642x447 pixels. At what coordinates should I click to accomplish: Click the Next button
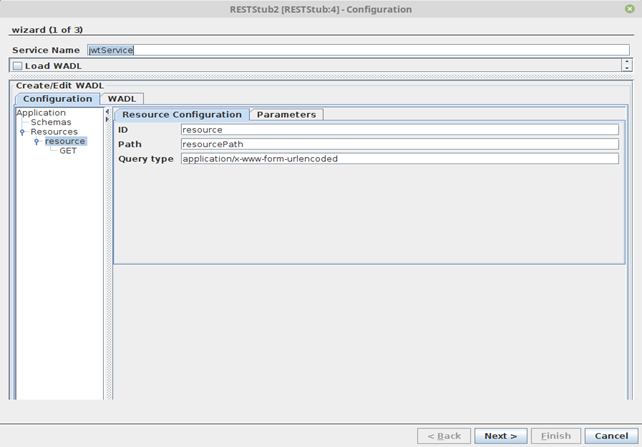pos(500,436)
